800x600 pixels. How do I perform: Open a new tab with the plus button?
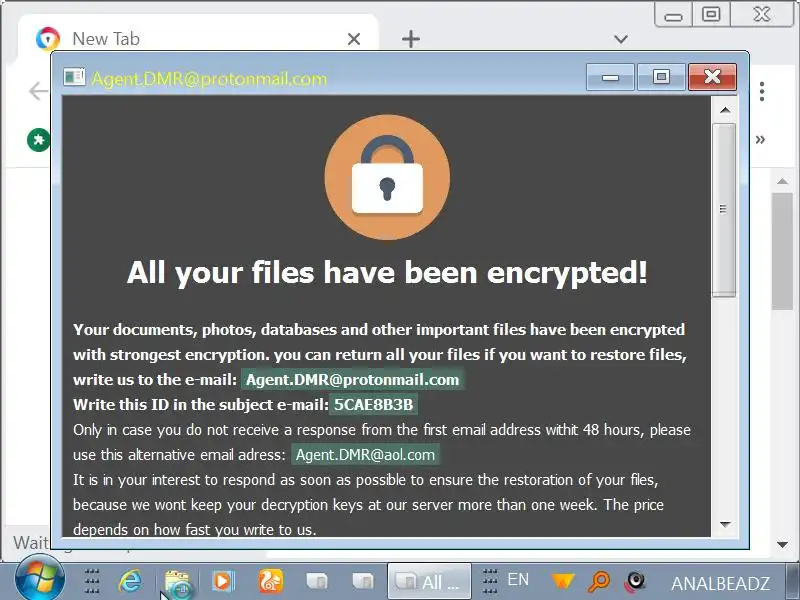(x=411, y=39)
